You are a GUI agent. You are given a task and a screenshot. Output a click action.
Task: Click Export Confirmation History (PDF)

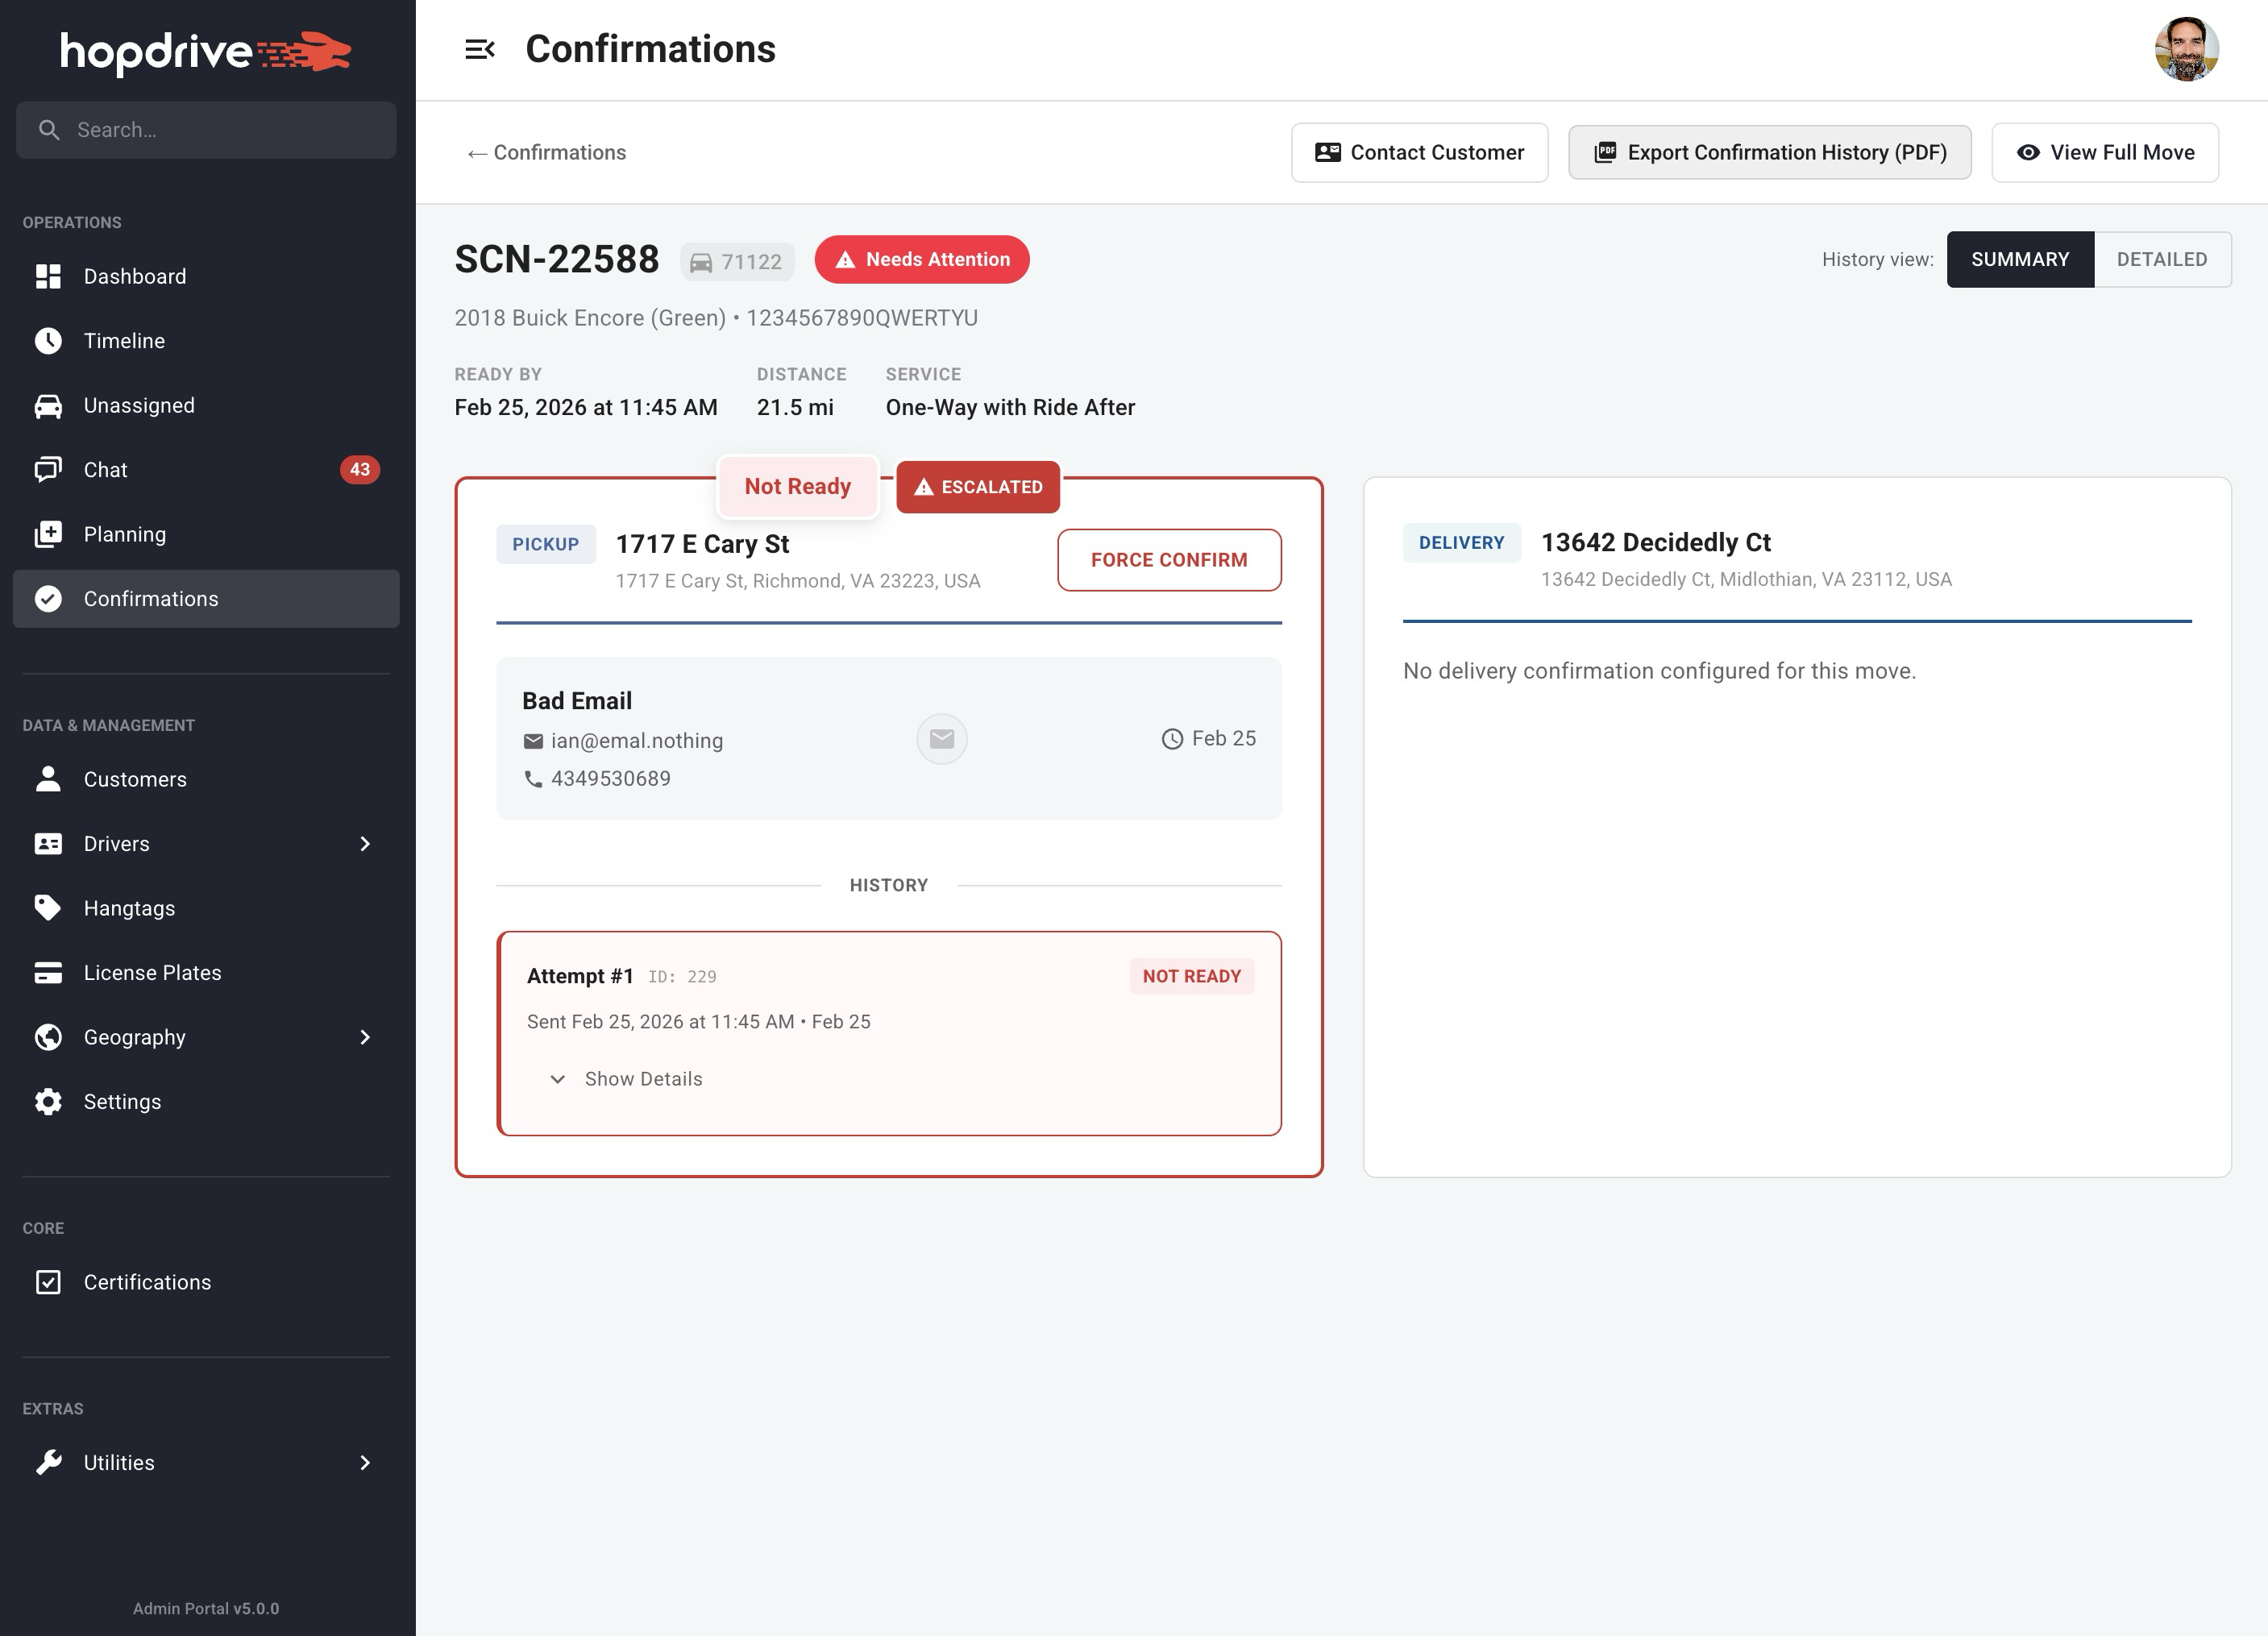click(x=1769, y=153)
